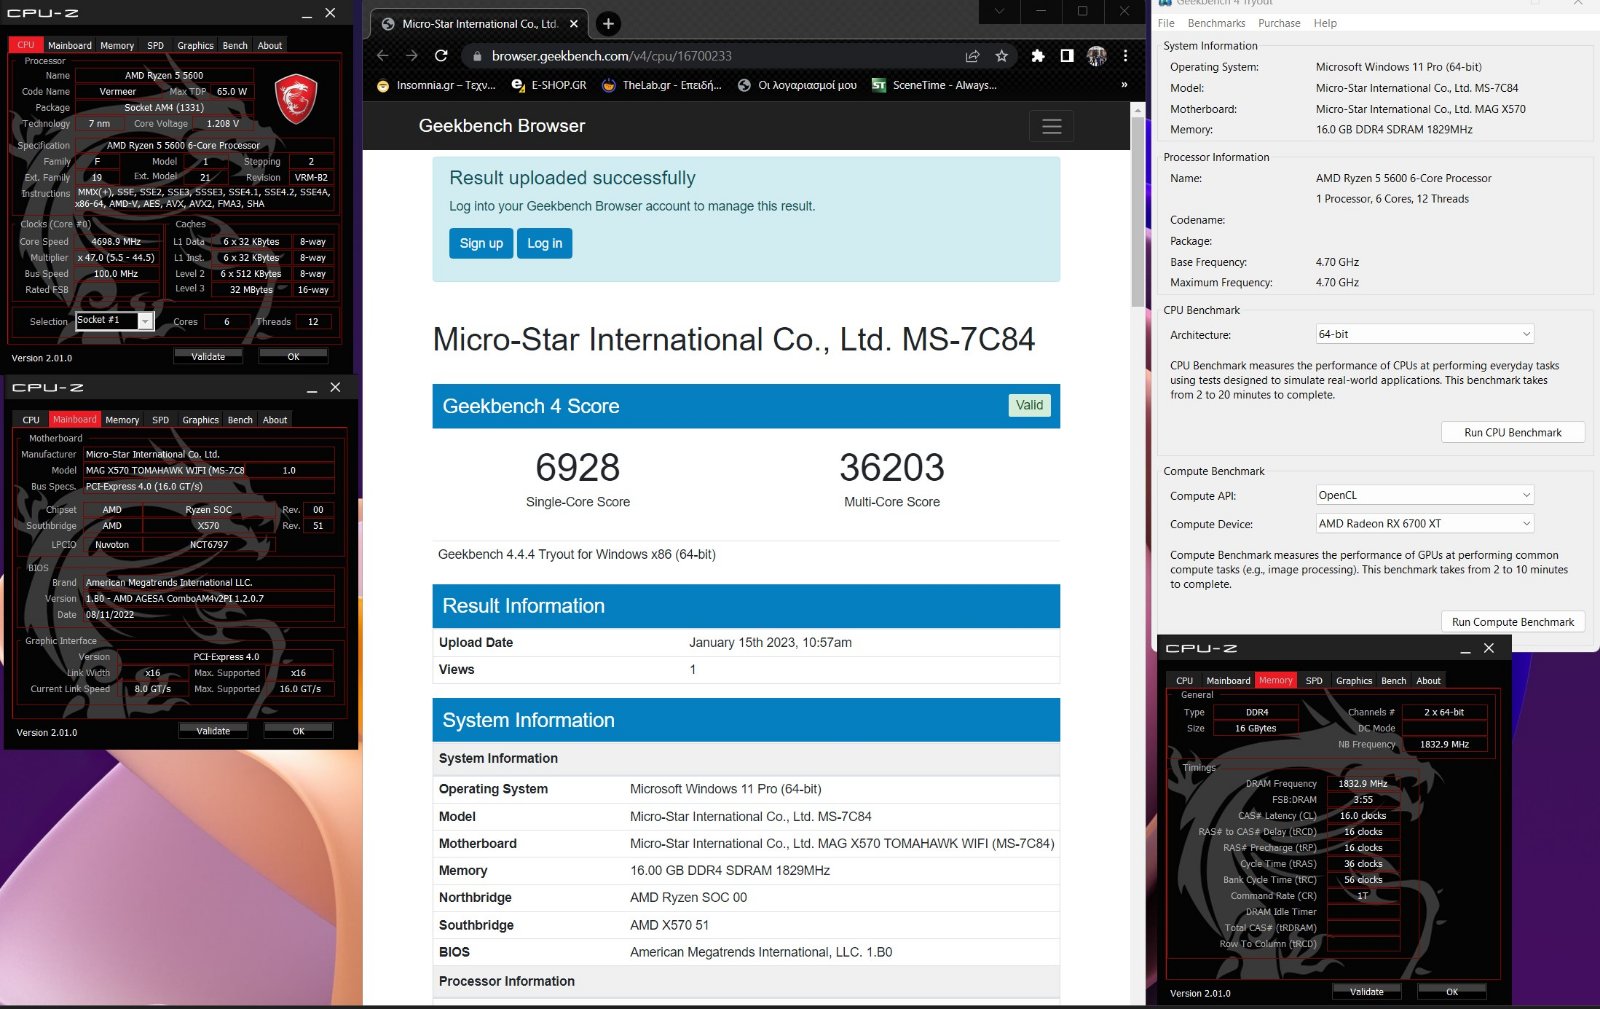1600x1009 pixels.
Task: Click Validate in top CPU-Z window
Action: pos(208,356)
